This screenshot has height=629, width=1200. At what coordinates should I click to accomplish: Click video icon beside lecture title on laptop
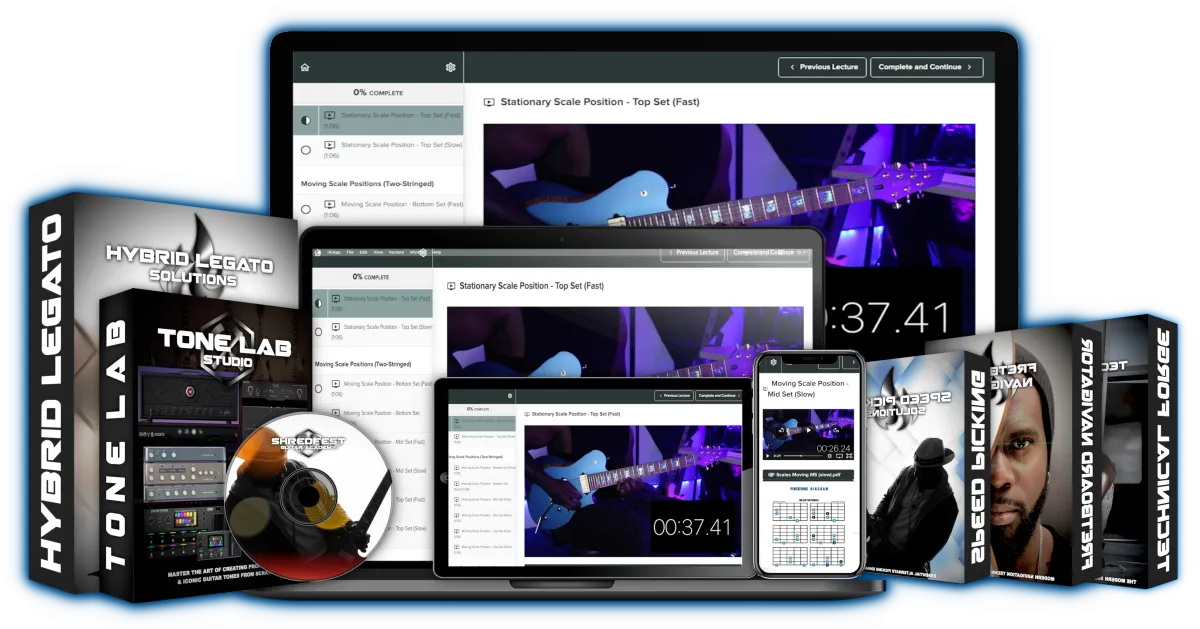point(452,286)
